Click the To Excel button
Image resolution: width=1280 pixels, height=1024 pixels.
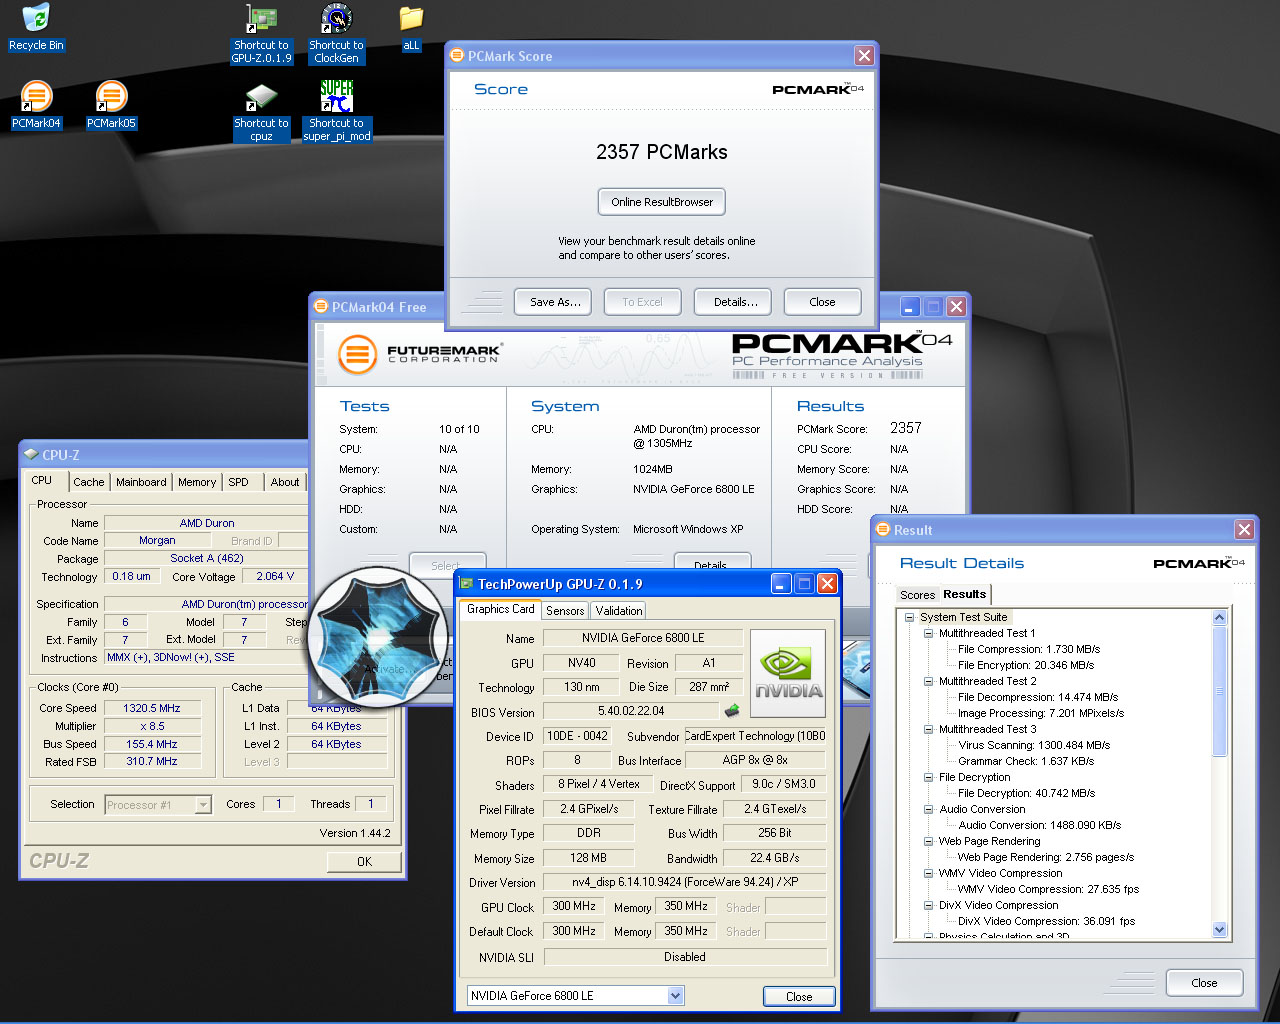642,302
